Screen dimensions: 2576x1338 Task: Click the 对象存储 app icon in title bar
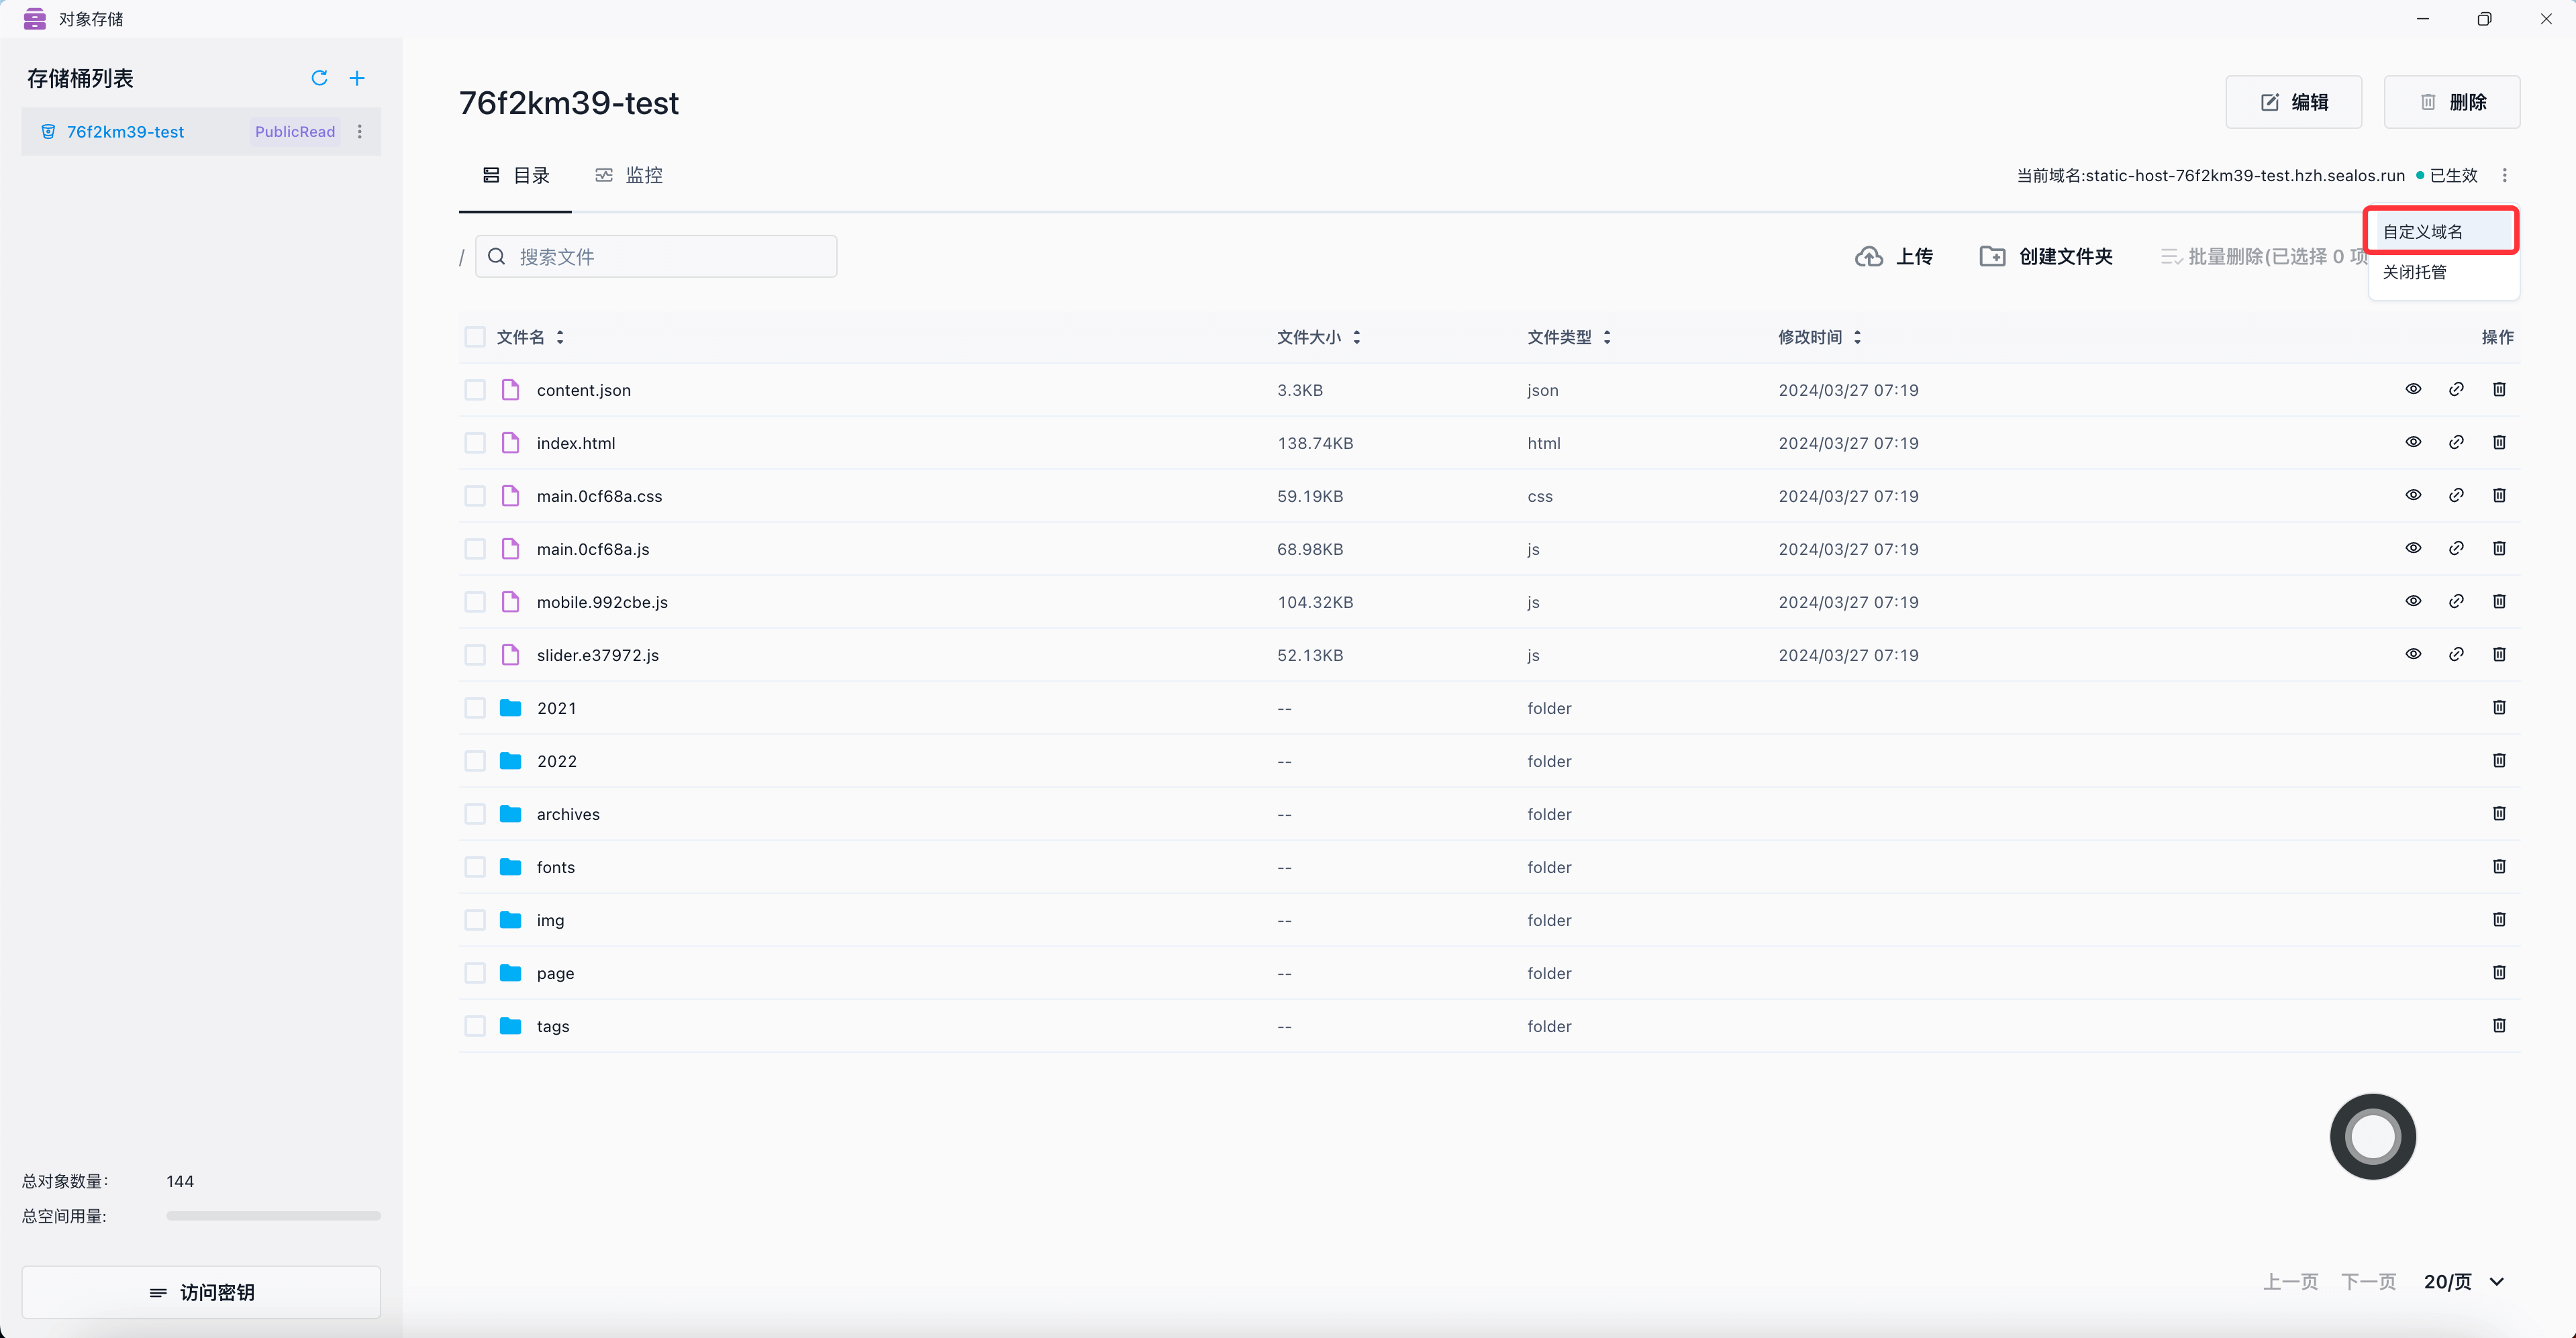point(35,19)
